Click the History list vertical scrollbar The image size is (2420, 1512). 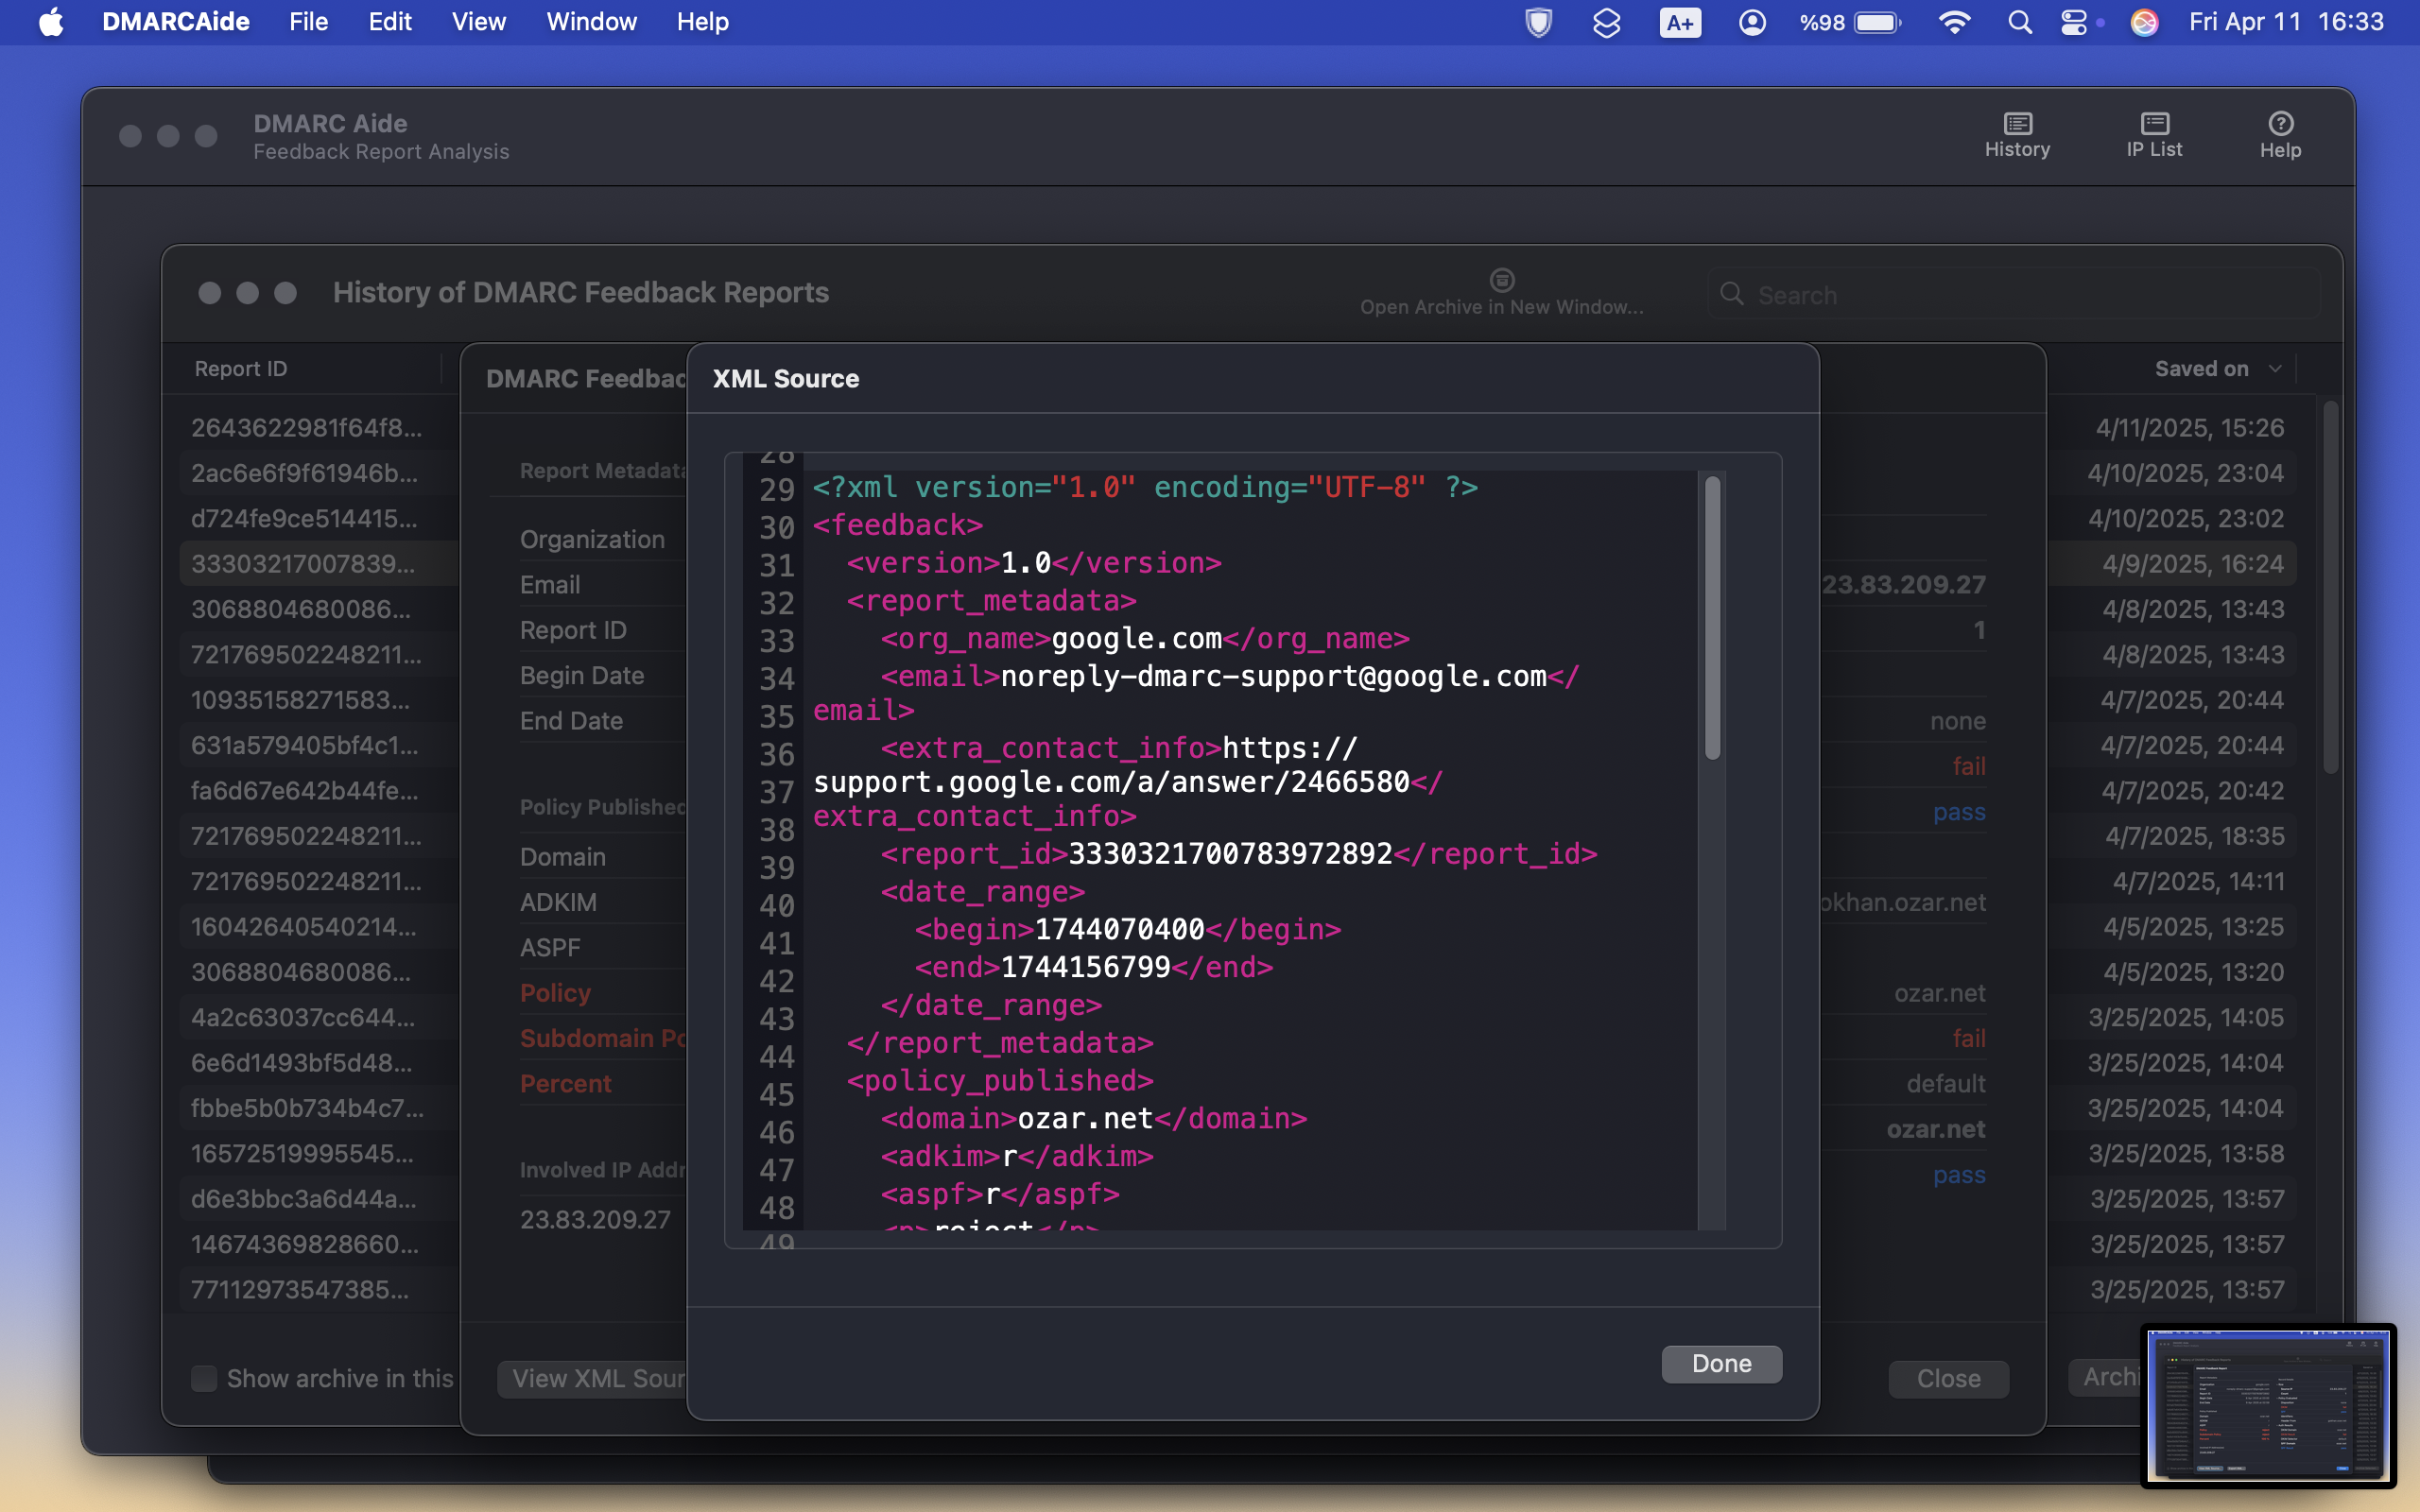pos(2331,588)
